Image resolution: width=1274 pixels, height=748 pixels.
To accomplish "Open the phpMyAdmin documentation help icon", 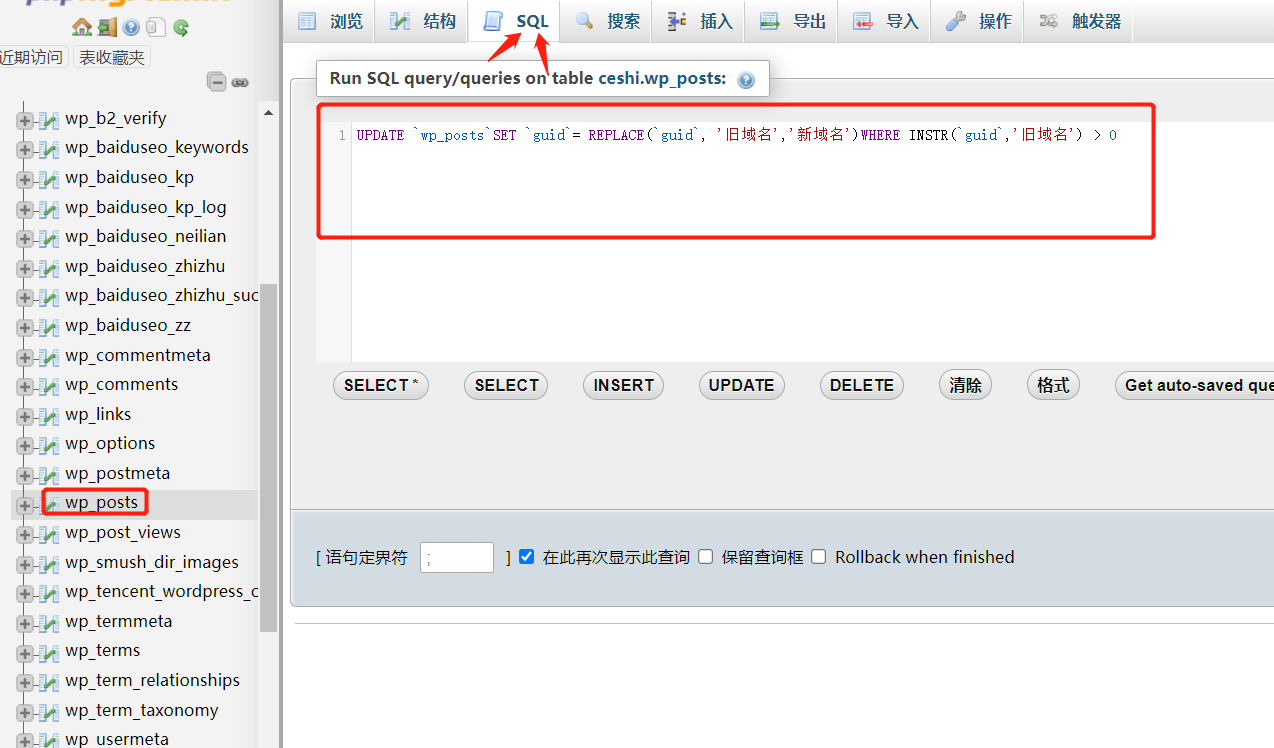I will pyautogui.click(x=131, y=27).
